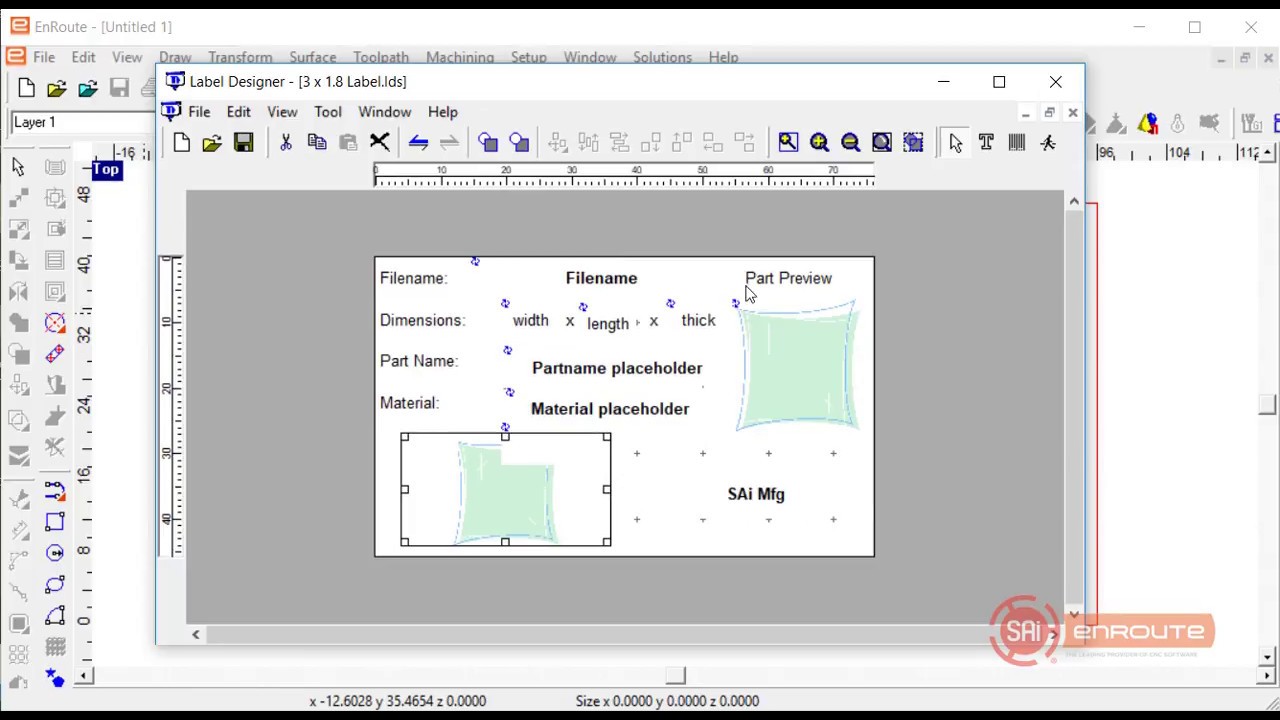Open Help menu in Label Designer
This screenshot has height=720, width=1280.
pyautogui.click(x=443, y=112)
